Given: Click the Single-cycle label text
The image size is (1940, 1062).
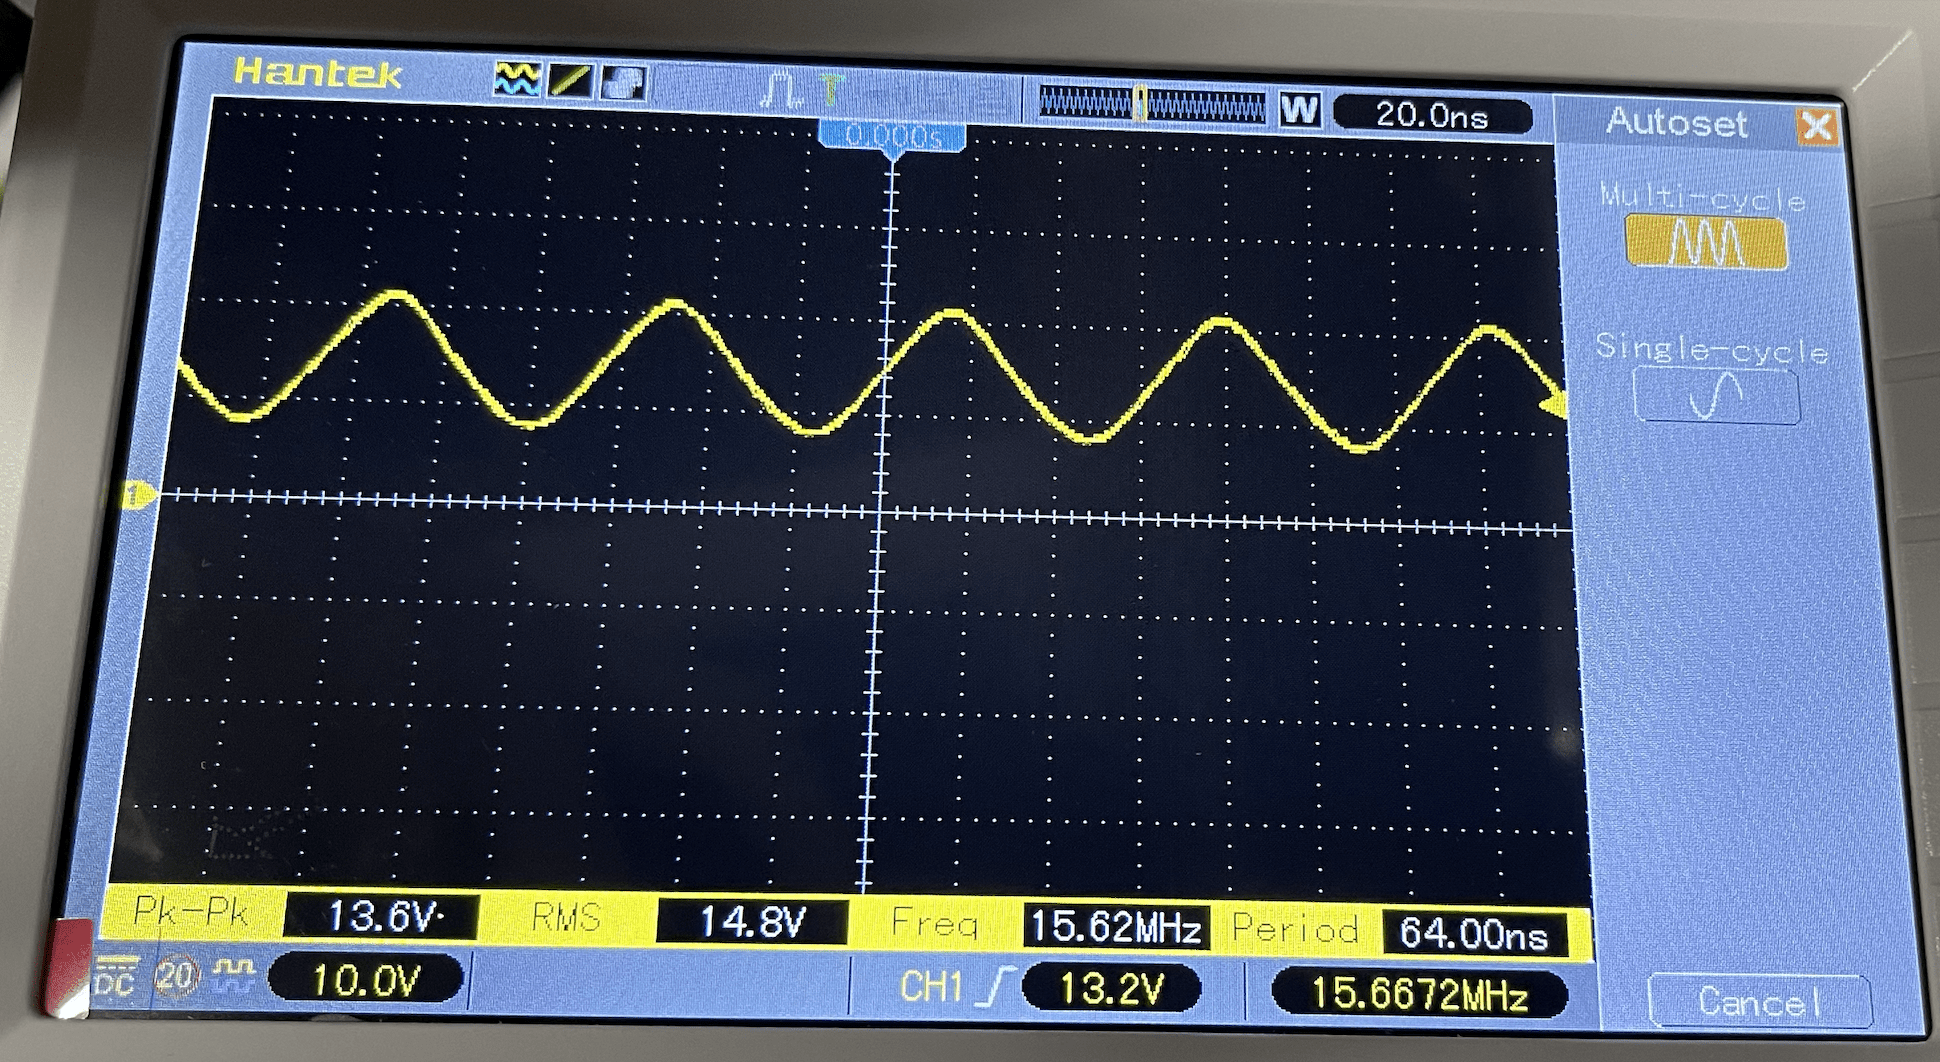Looking at the screenshot, I should pos(1711,349).
